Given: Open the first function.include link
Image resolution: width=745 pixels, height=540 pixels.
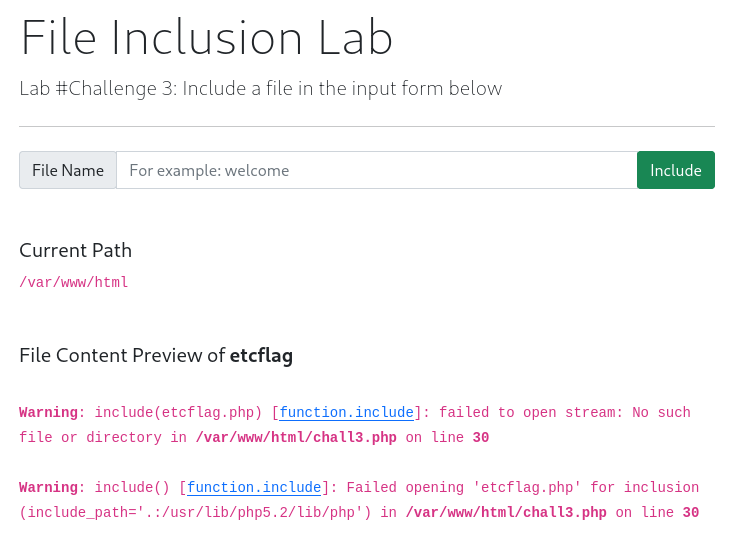Looking at the screenshot, I should coord(346,412).
